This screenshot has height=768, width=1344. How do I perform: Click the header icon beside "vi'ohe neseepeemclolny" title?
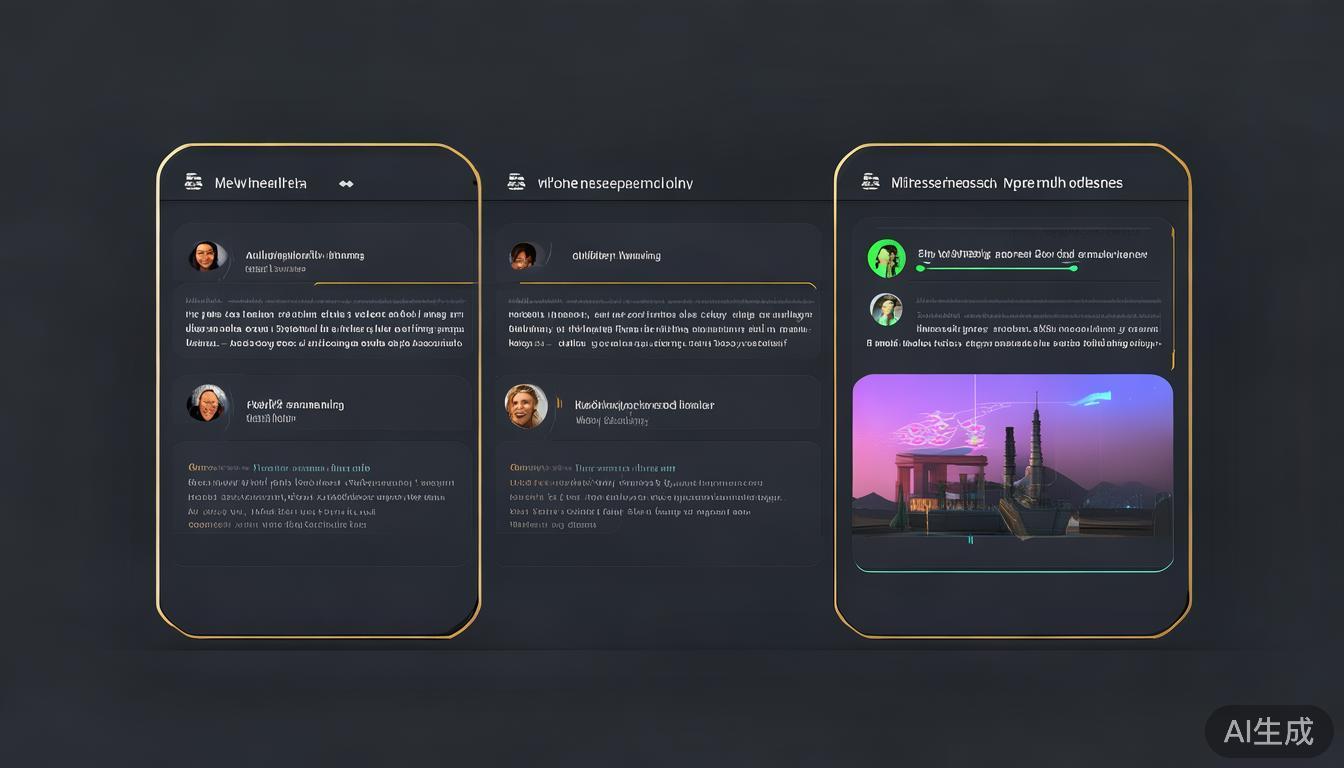coord(516,181)
